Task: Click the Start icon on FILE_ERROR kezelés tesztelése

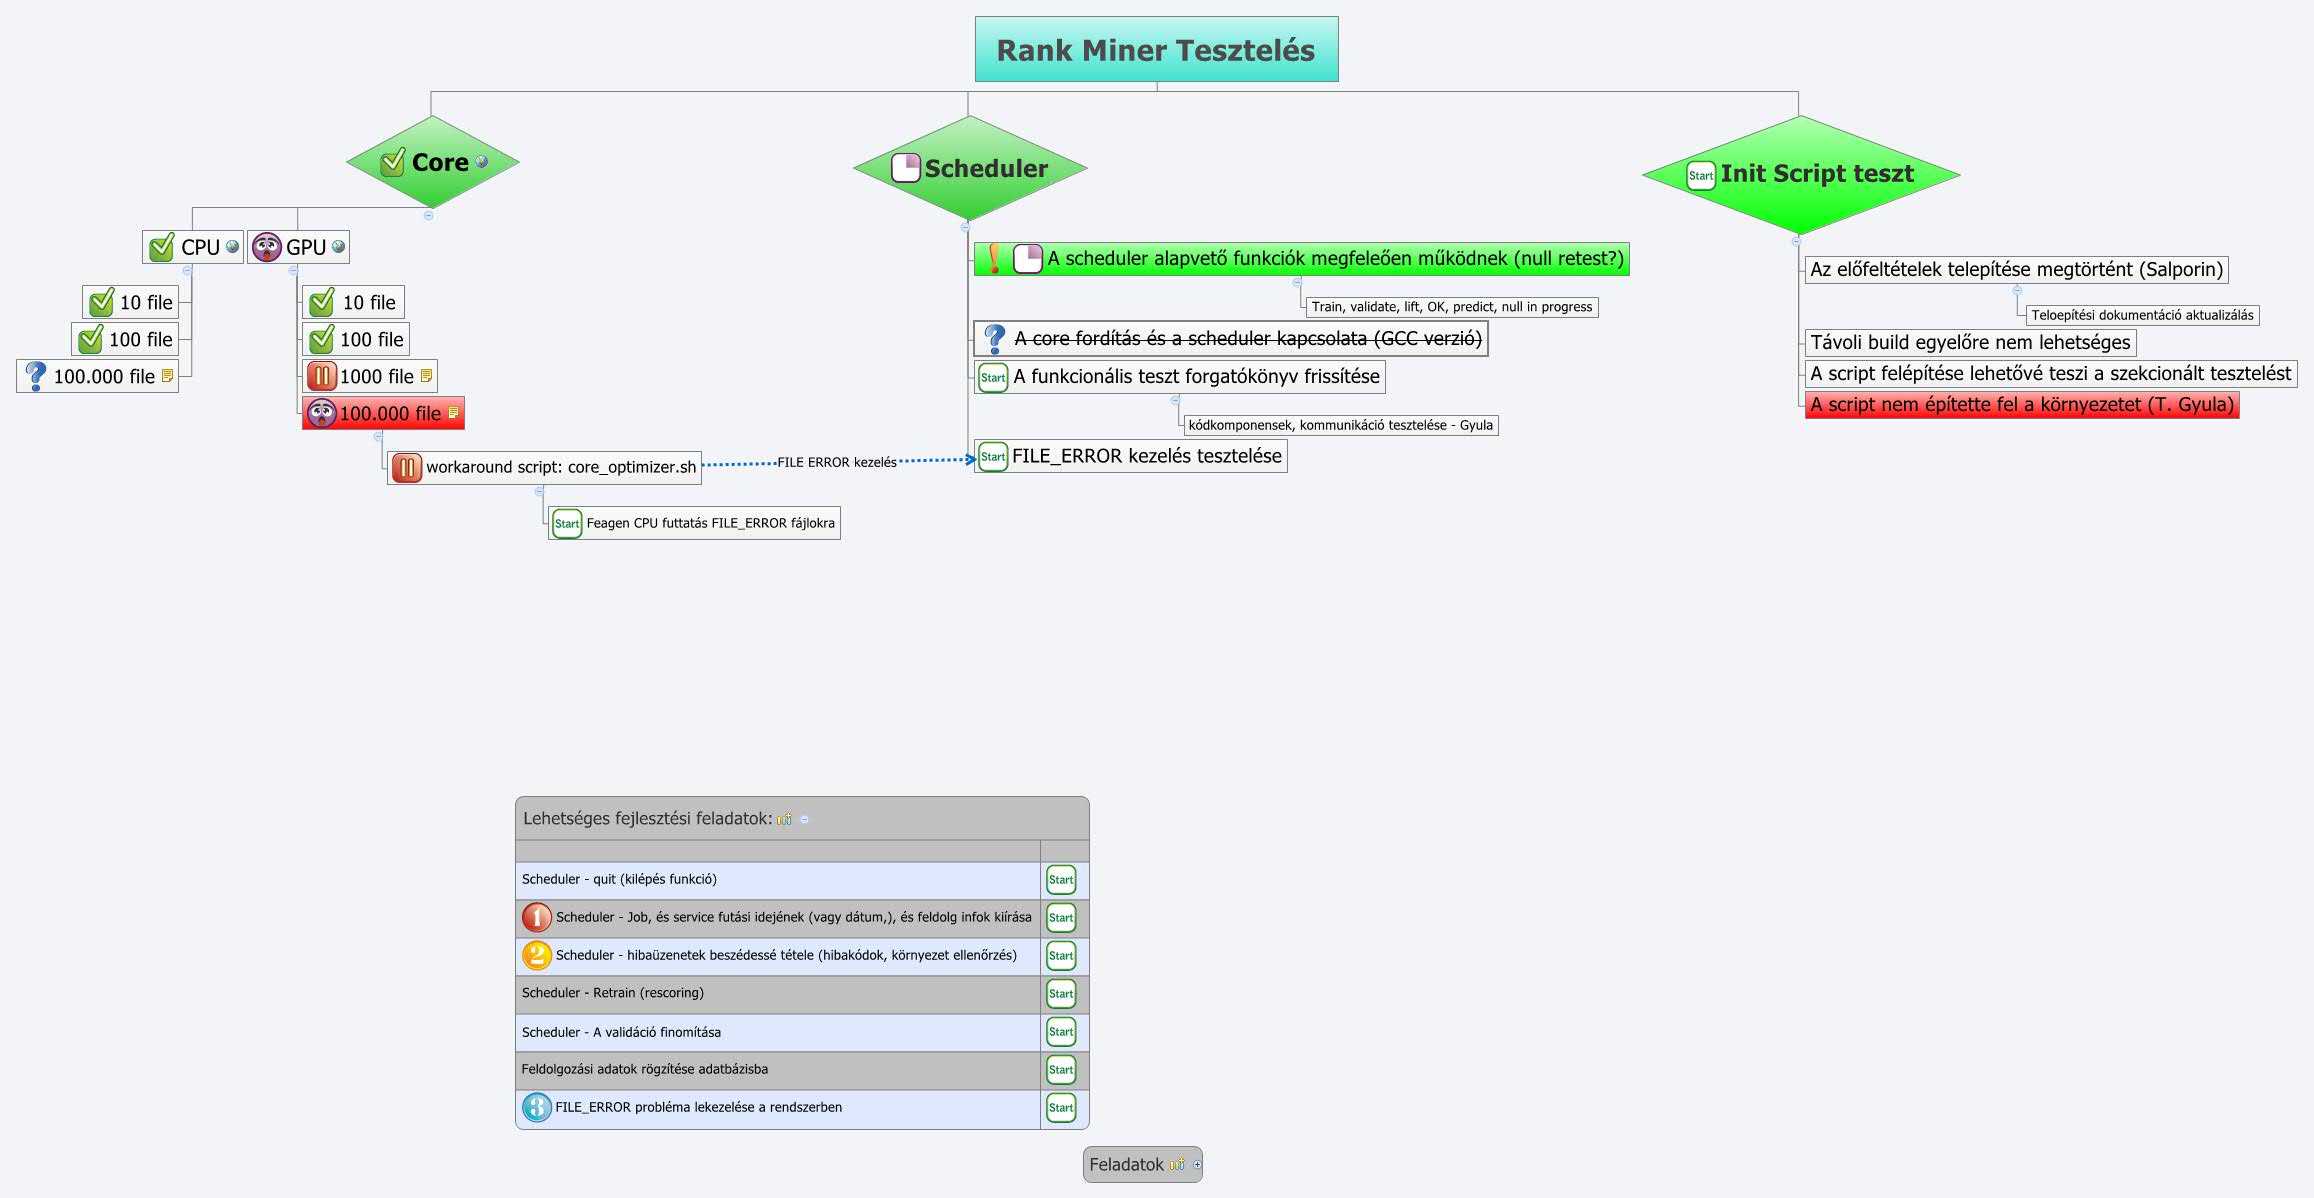Action: (993, 455)
